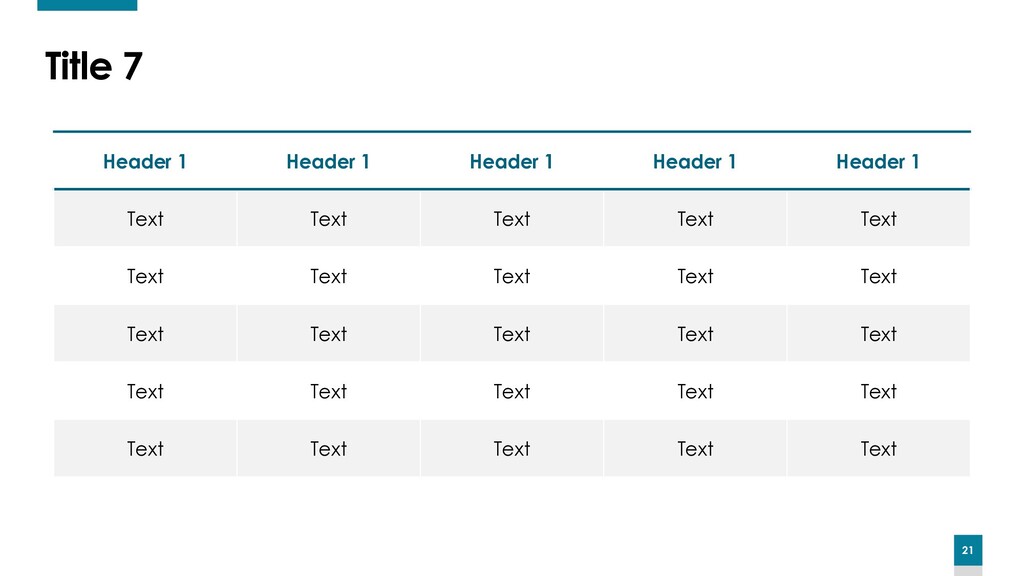Click Text cell in fourth row, last column
This screenshot has height=576, width=1024.
pyautogui.click(x=878, y=391)
